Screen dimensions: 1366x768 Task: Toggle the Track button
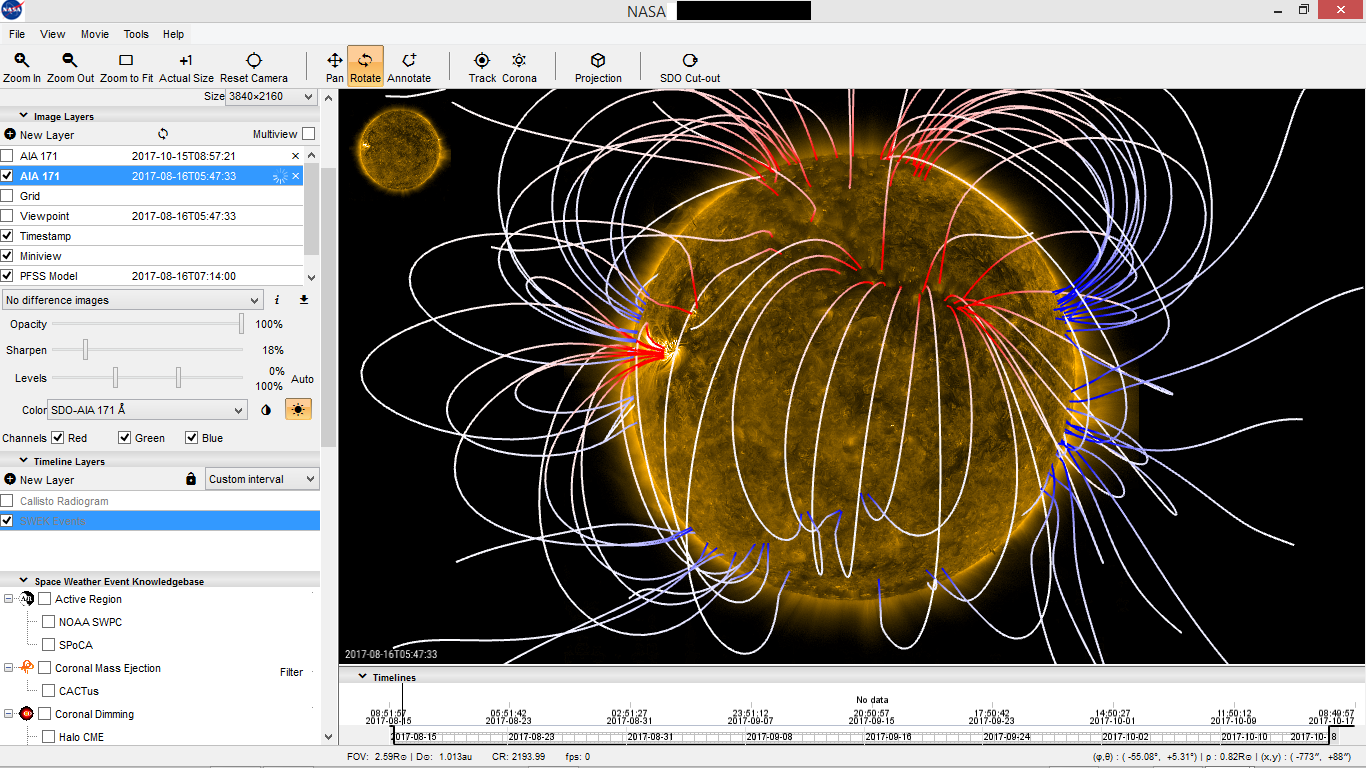click(x=482, y=67)
